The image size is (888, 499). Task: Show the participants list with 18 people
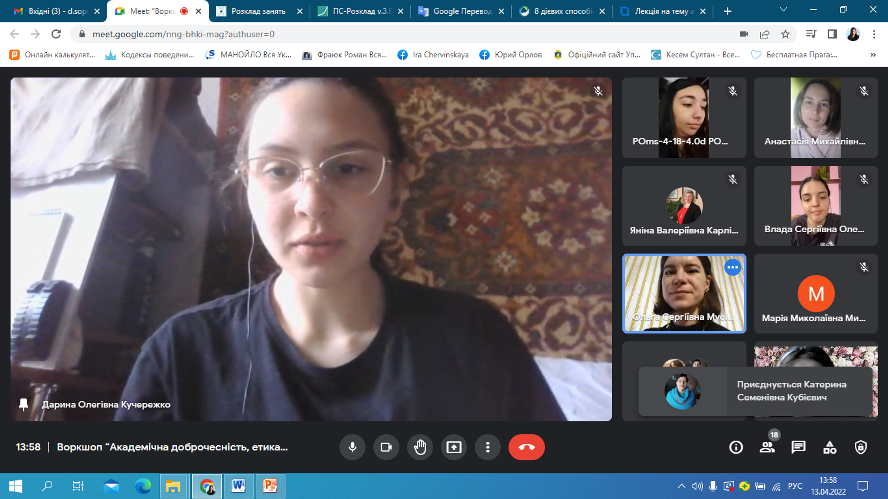[767, 447]
